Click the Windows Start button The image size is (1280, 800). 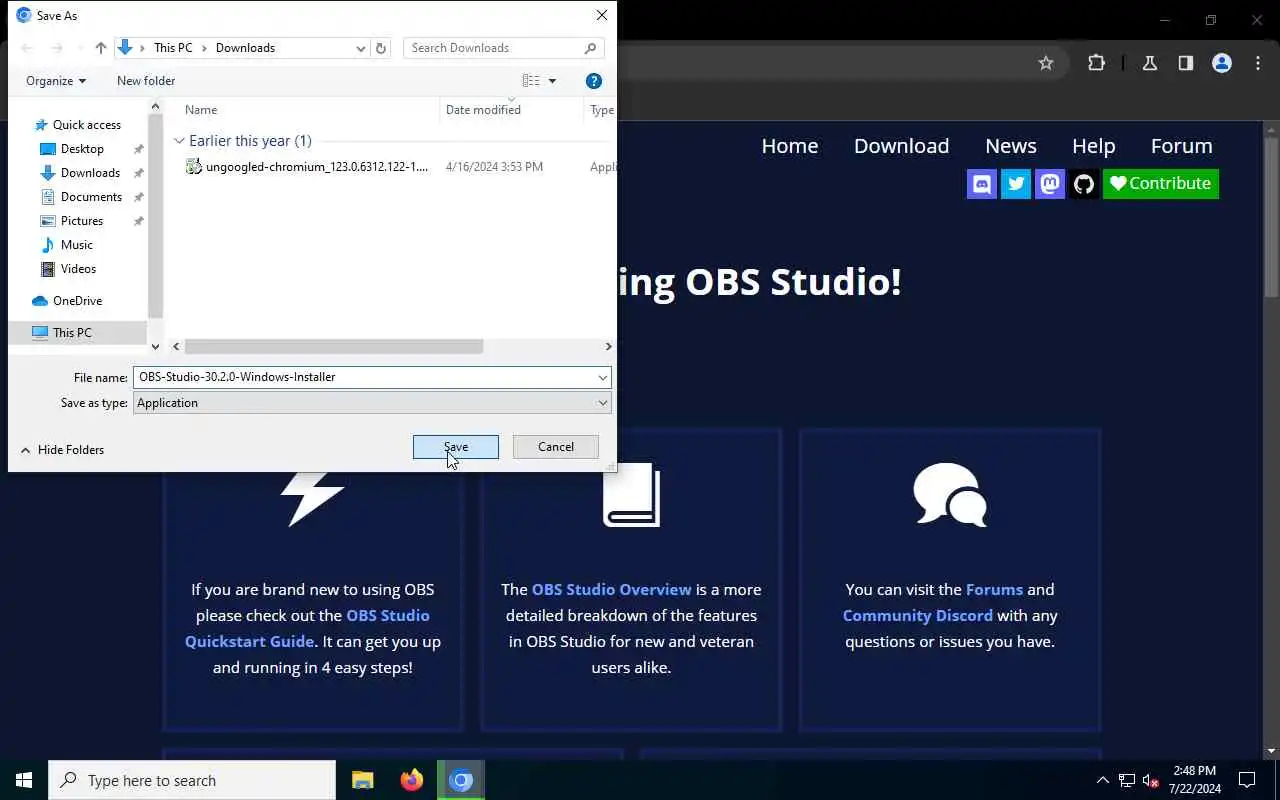coord(24,780)
